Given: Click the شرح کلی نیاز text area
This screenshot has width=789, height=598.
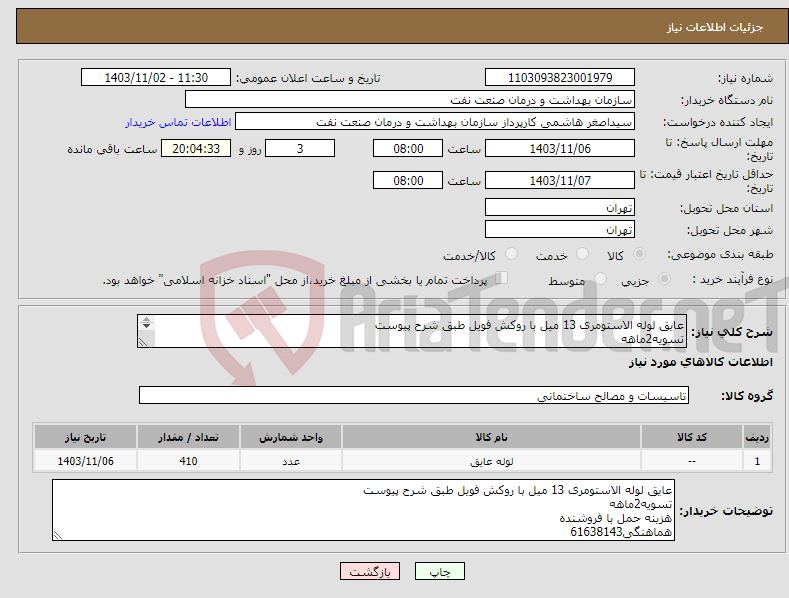Looking at the screenshot, I should point(412,331).
